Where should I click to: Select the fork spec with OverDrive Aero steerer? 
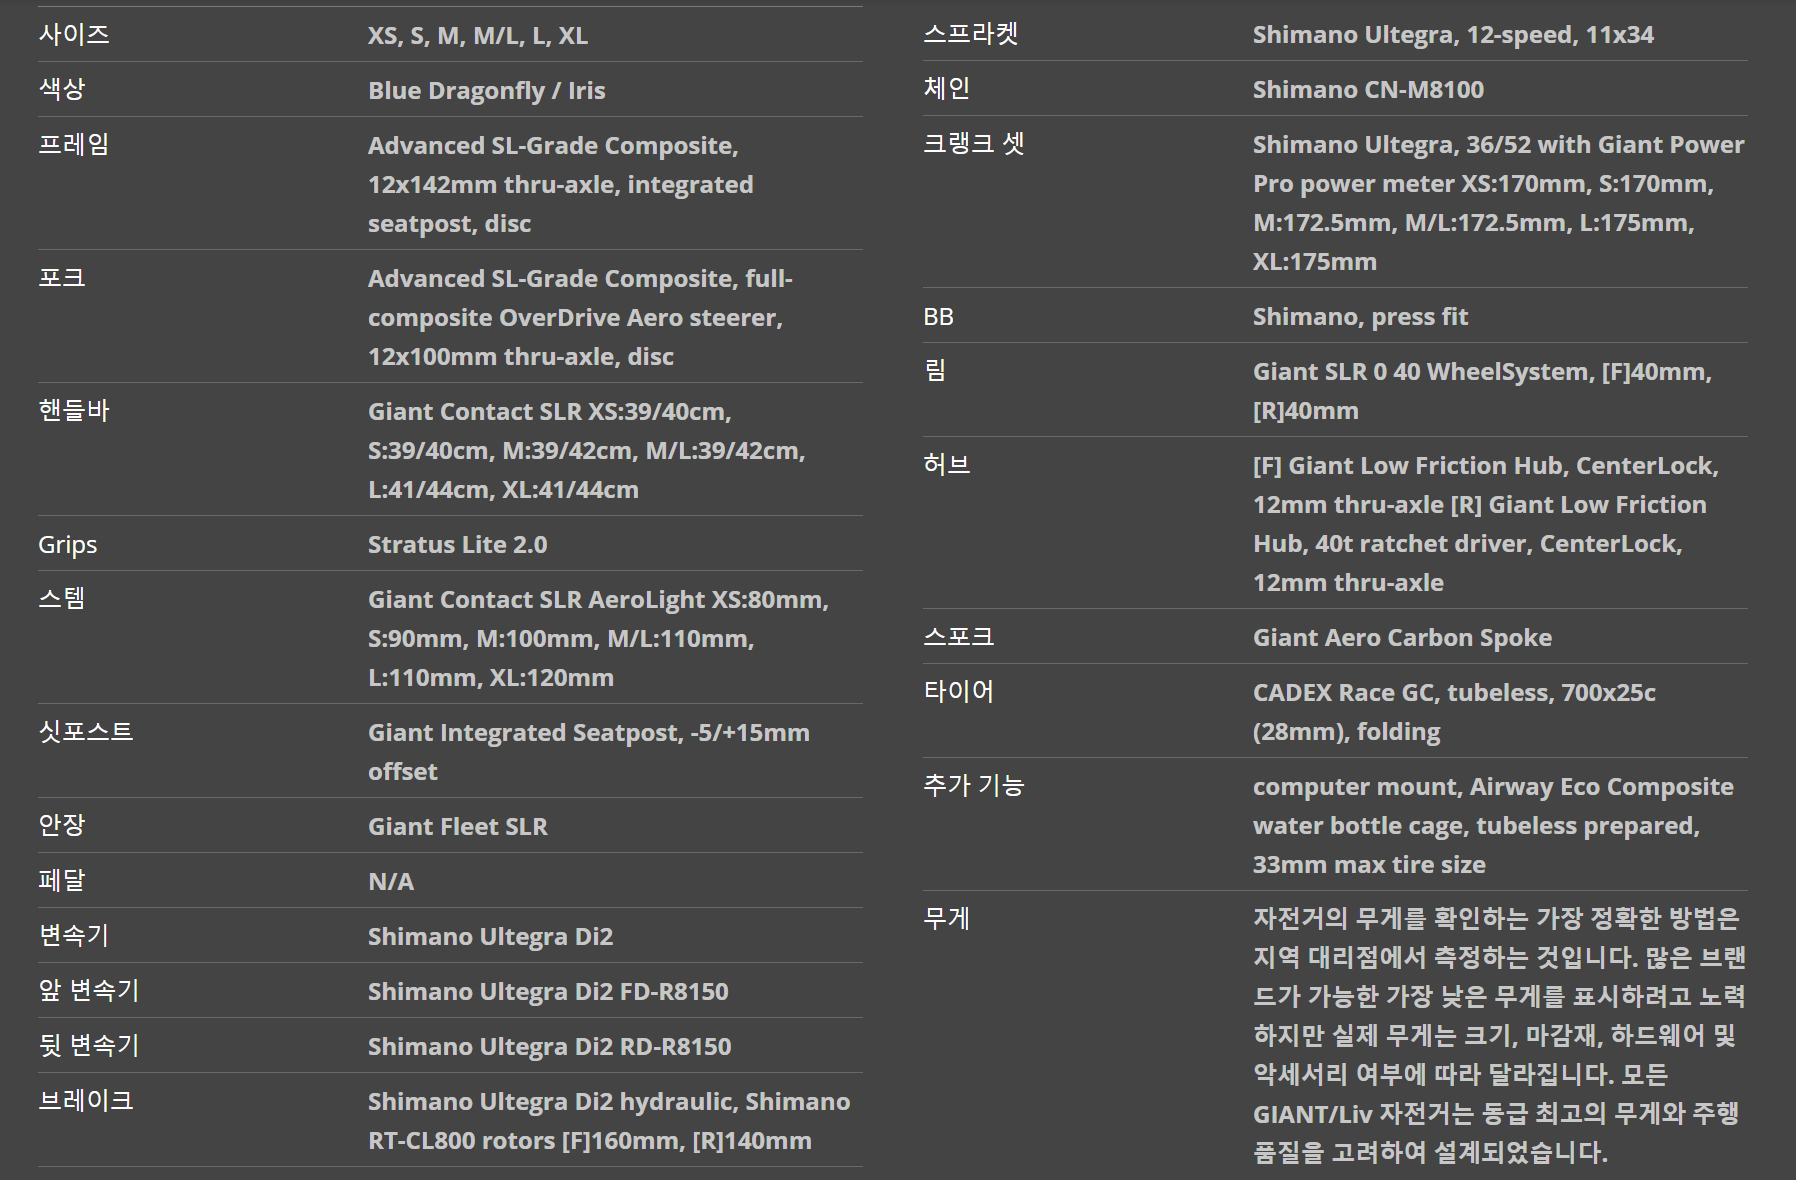(x=580, y=317)
